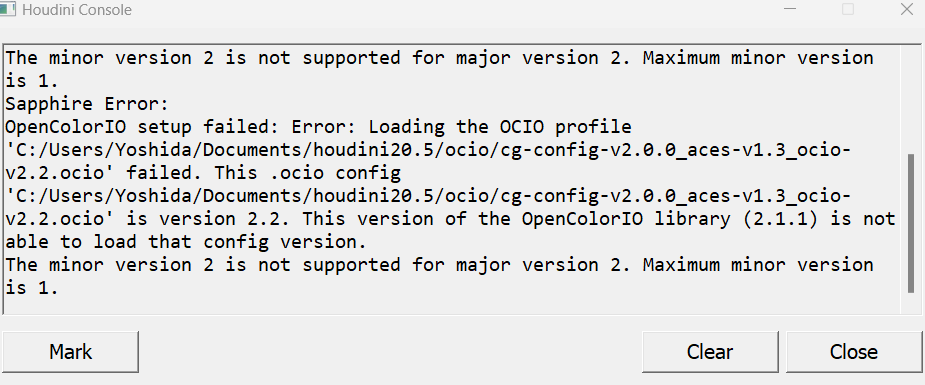The height and width of the screenshot is (385, 925).
Task: Click the scrollbar track below the thumb
Action: 911,302
